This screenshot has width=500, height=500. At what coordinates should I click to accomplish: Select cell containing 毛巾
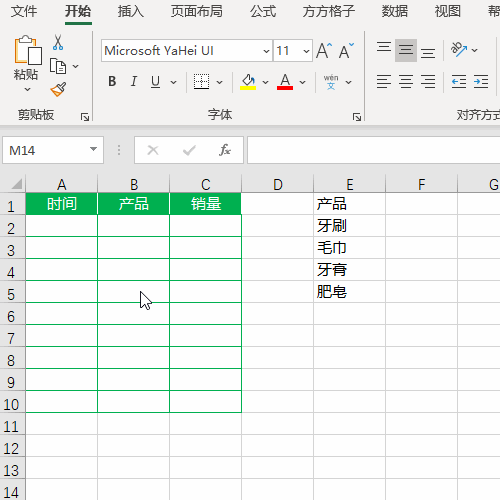(x=349, y=248)
